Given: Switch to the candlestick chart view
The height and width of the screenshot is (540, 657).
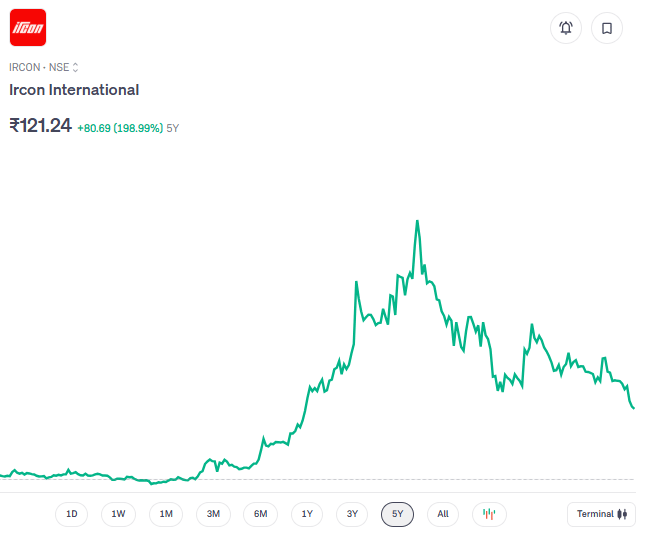Looking at the screenshot, I should tap(489, 514).
